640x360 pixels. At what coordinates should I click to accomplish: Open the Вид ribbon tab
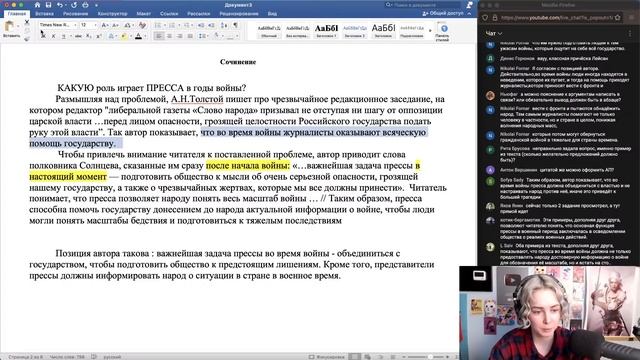tap(272, 13)
